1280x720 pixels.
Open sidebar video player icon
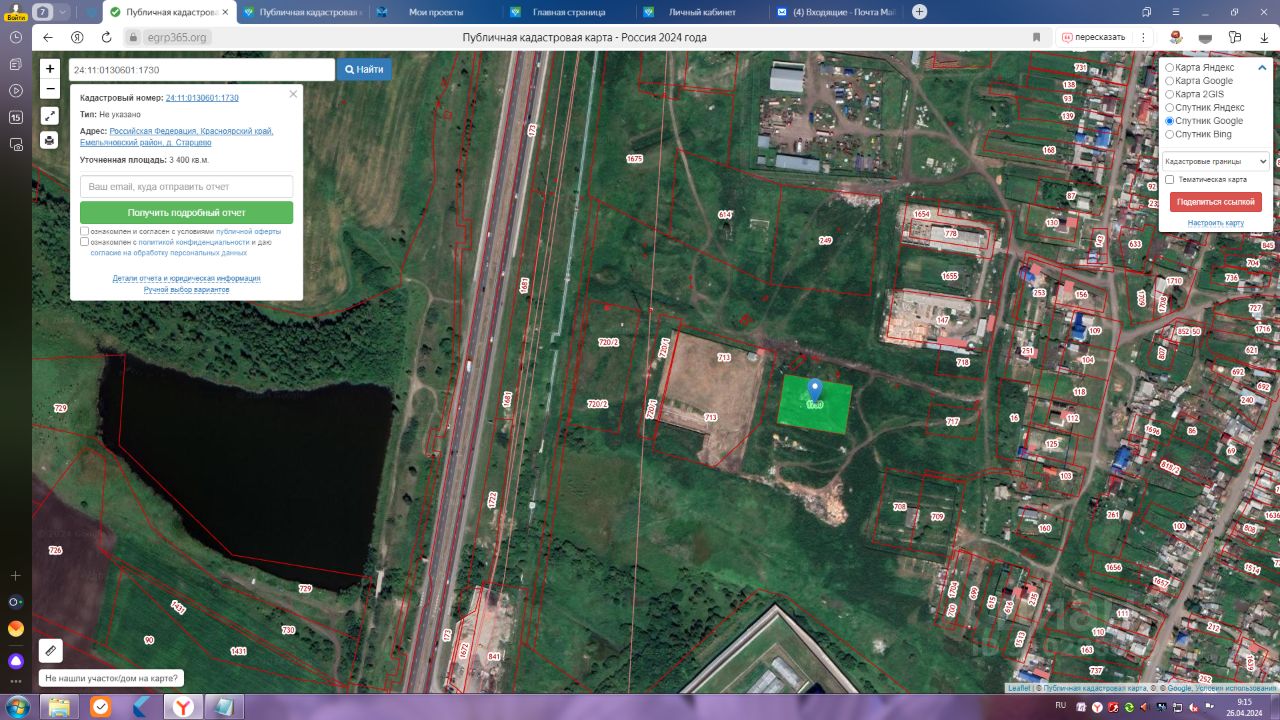click(15, 90)
